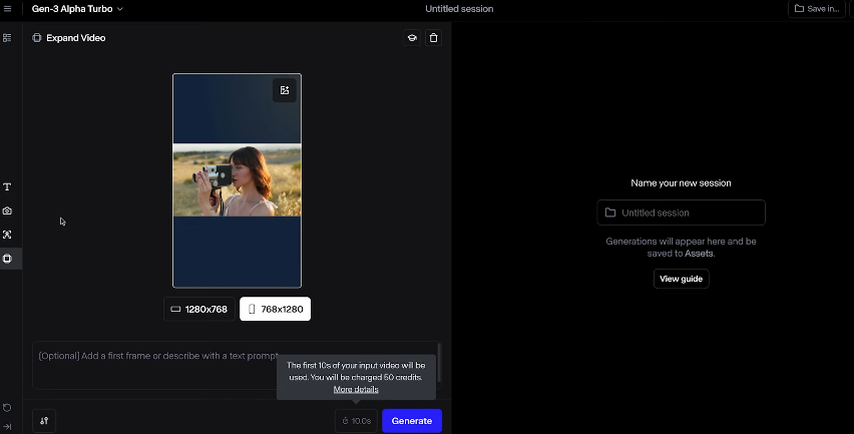
Task: Click the collapse sidebar arrow icon
Action: pyautogui.click(x=7, y=426)
